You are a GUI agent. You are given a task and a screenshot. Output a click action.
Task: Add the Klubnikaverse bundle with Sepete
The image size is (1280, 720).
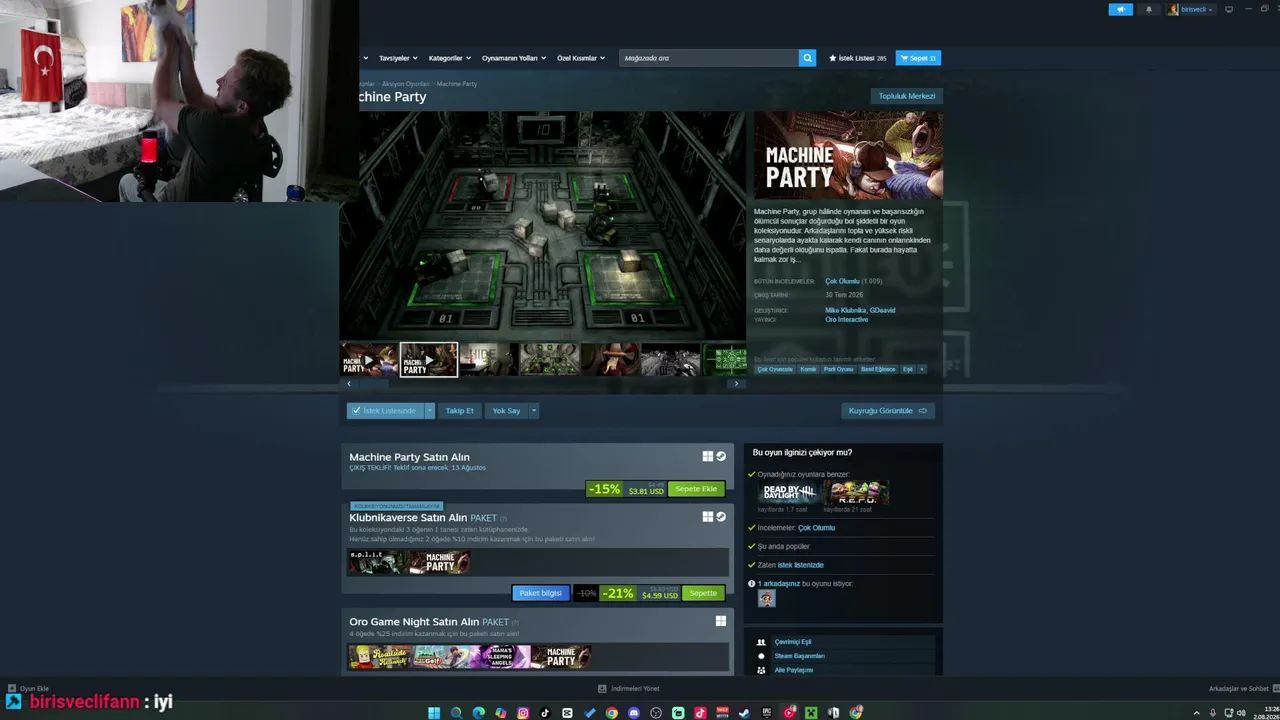pyautogui.click(x=703, y=593)
